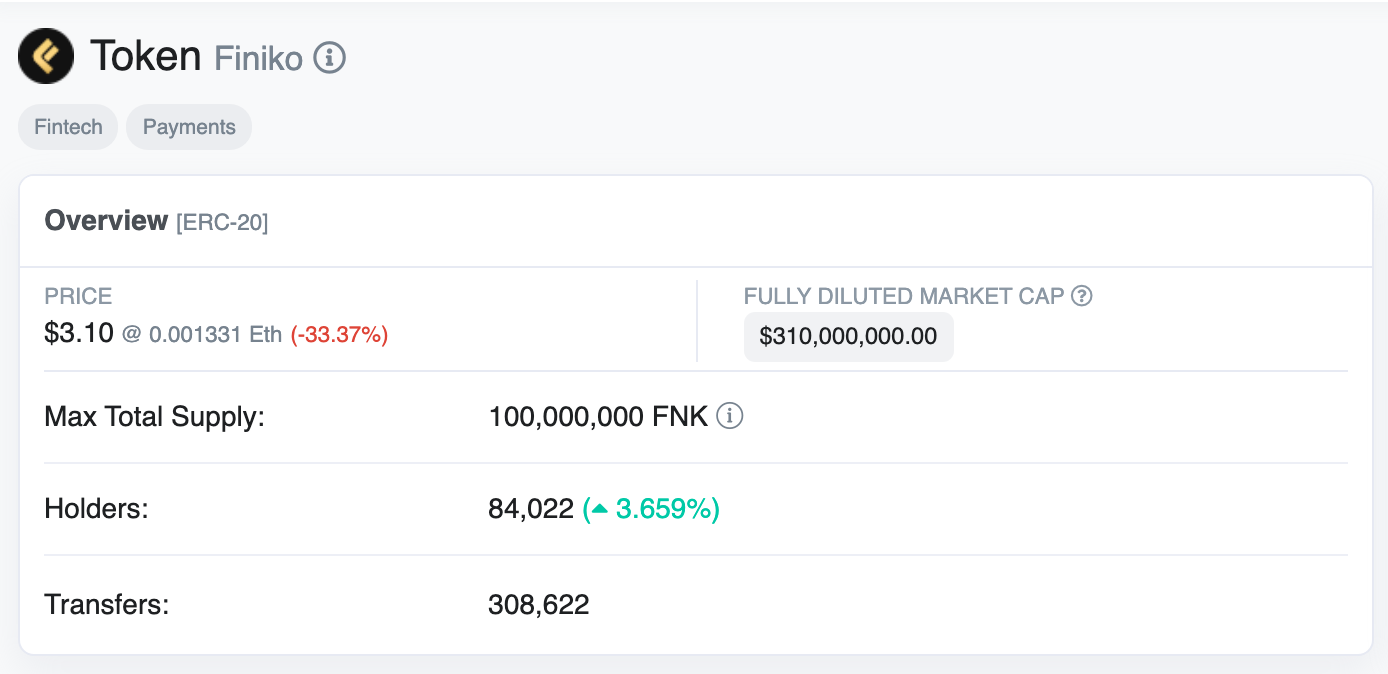Image resolution: width=1388 pixels, height=674 pixels.
Task: Select the Payments tag
Action: 189,127
